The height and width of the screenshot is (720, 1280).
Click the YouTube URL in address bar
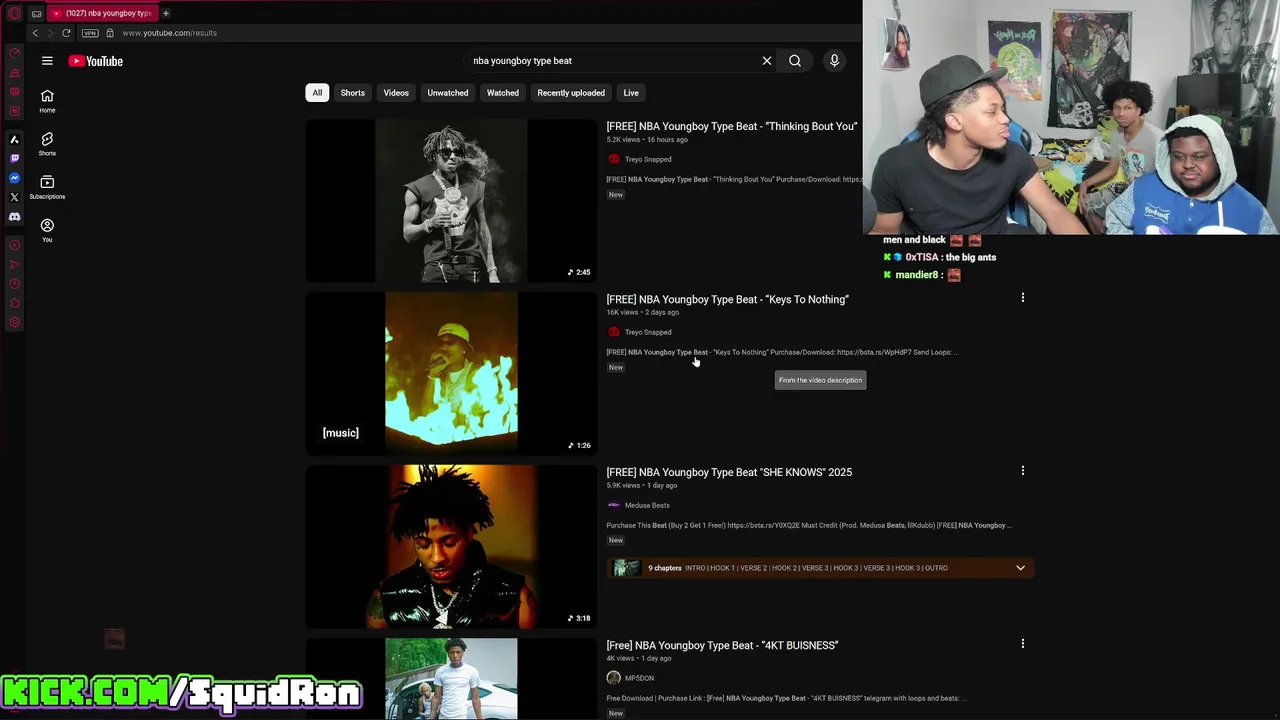pyautogui.click(x=169, y=33)
